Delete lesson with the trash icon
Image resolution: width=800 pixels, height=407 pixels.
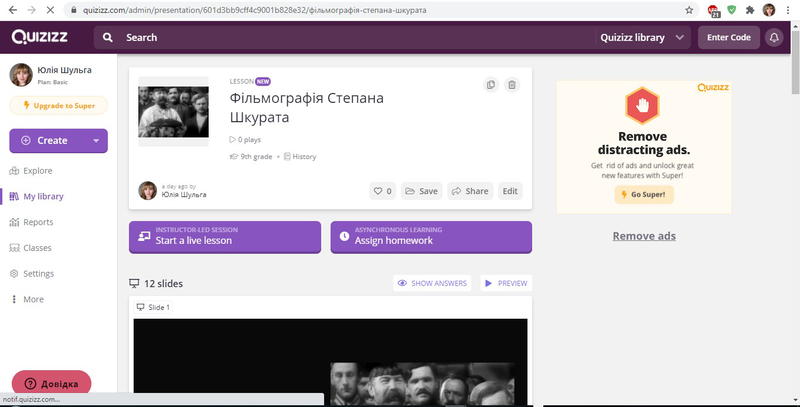(512, 85)
